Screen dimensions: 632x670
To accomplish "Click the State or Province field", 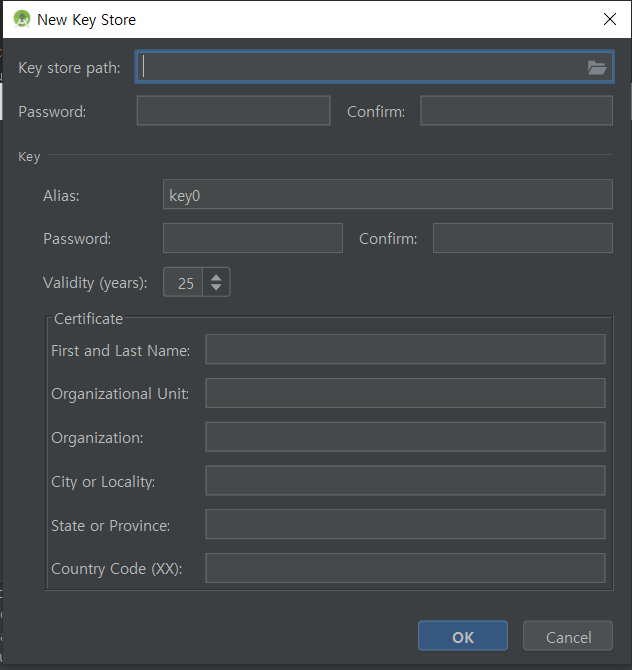I will pos(405,524).
